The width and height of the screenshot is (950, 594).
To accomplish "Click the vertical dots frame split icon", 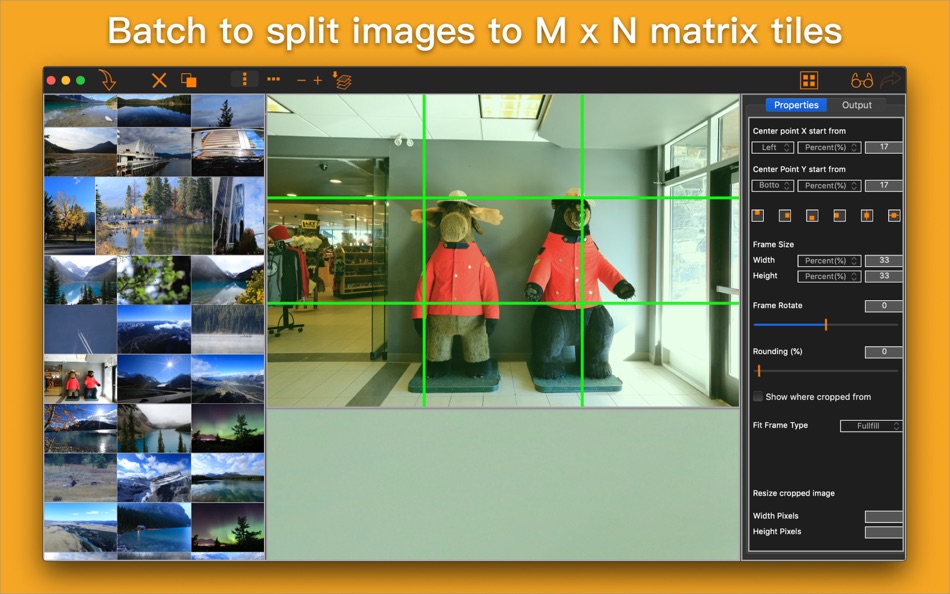I will (x=245, y=80).
